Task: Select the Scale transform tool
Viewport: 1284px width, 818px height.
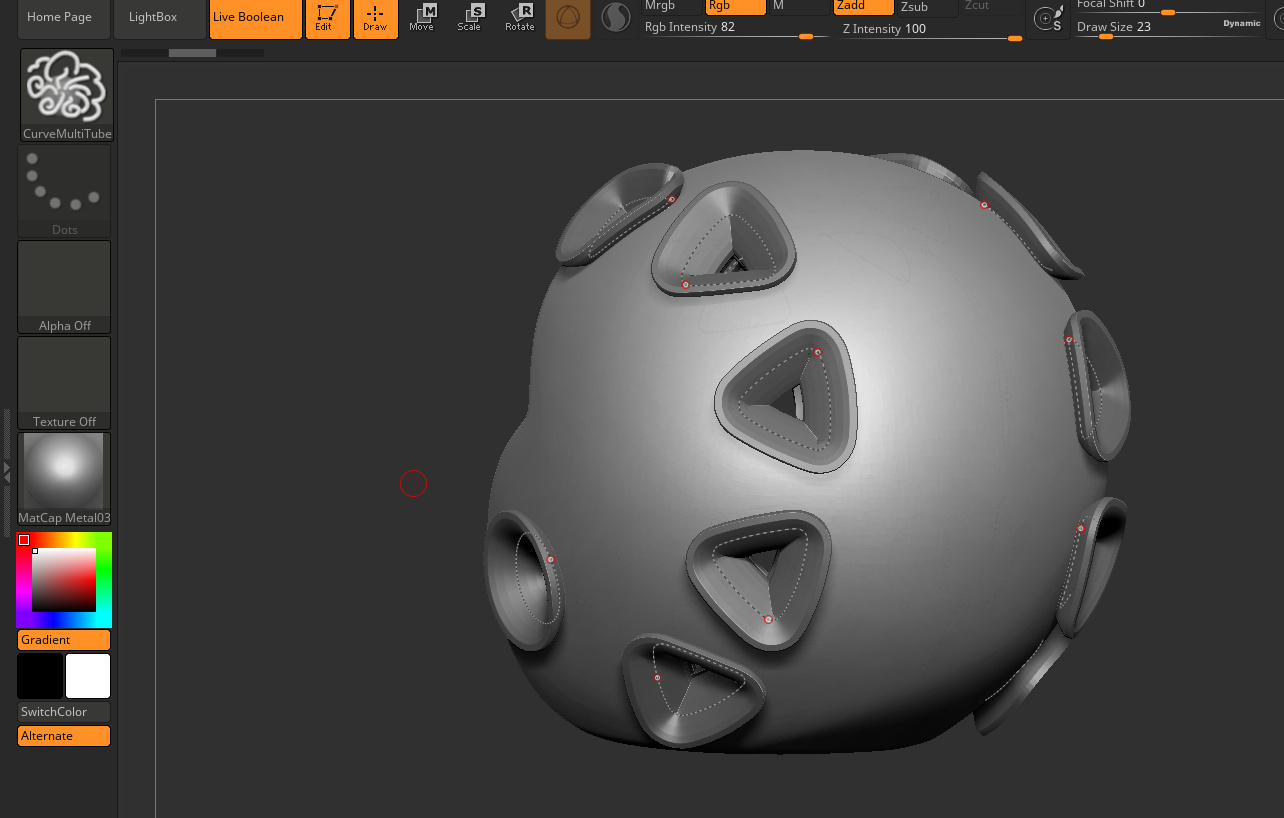Action: (x=470, y=19)
